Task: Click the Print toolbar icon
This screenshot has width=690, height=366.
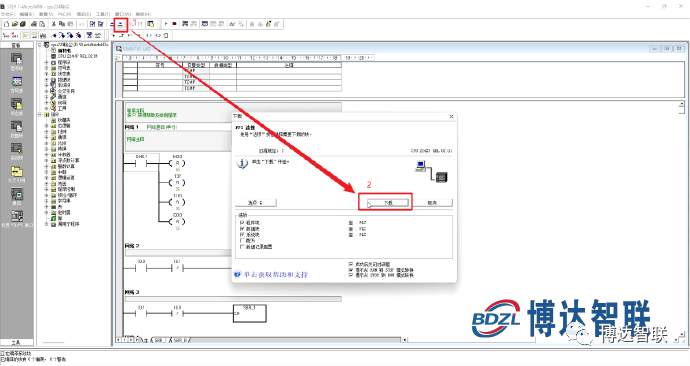Action: coord(34,24)
